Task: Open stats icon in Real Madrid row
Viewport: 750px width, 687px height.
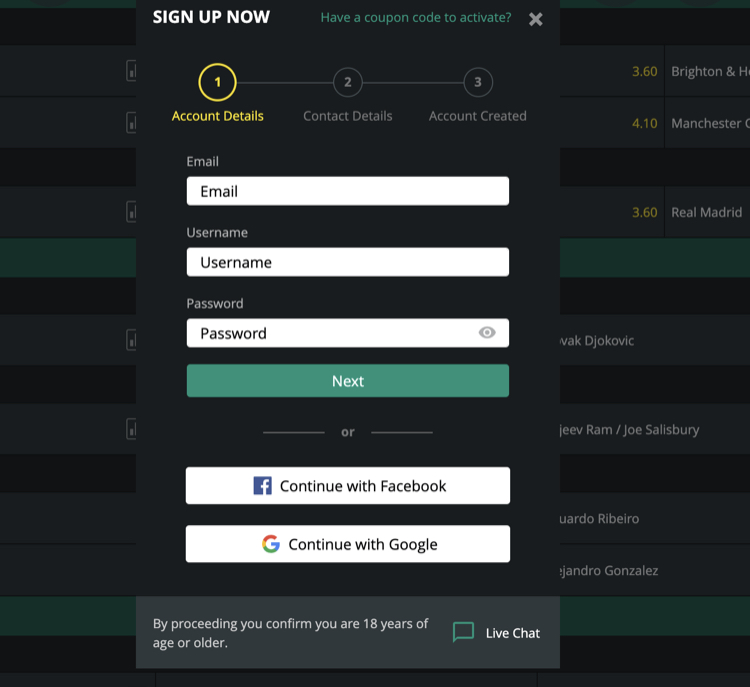Action: 131,212
